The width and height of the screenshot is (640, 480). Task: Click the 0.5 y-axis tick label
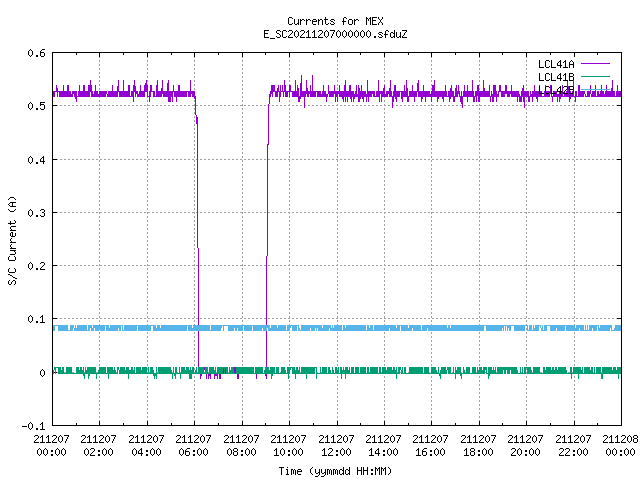(36, 106)
